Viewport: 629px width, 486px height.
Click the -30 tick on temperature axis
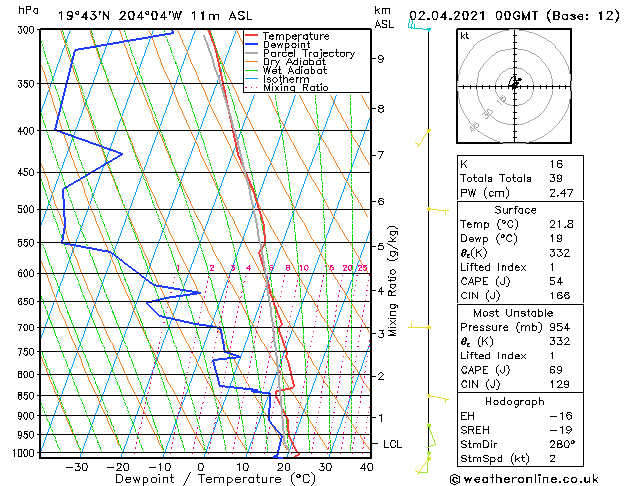tap(76, 467)
